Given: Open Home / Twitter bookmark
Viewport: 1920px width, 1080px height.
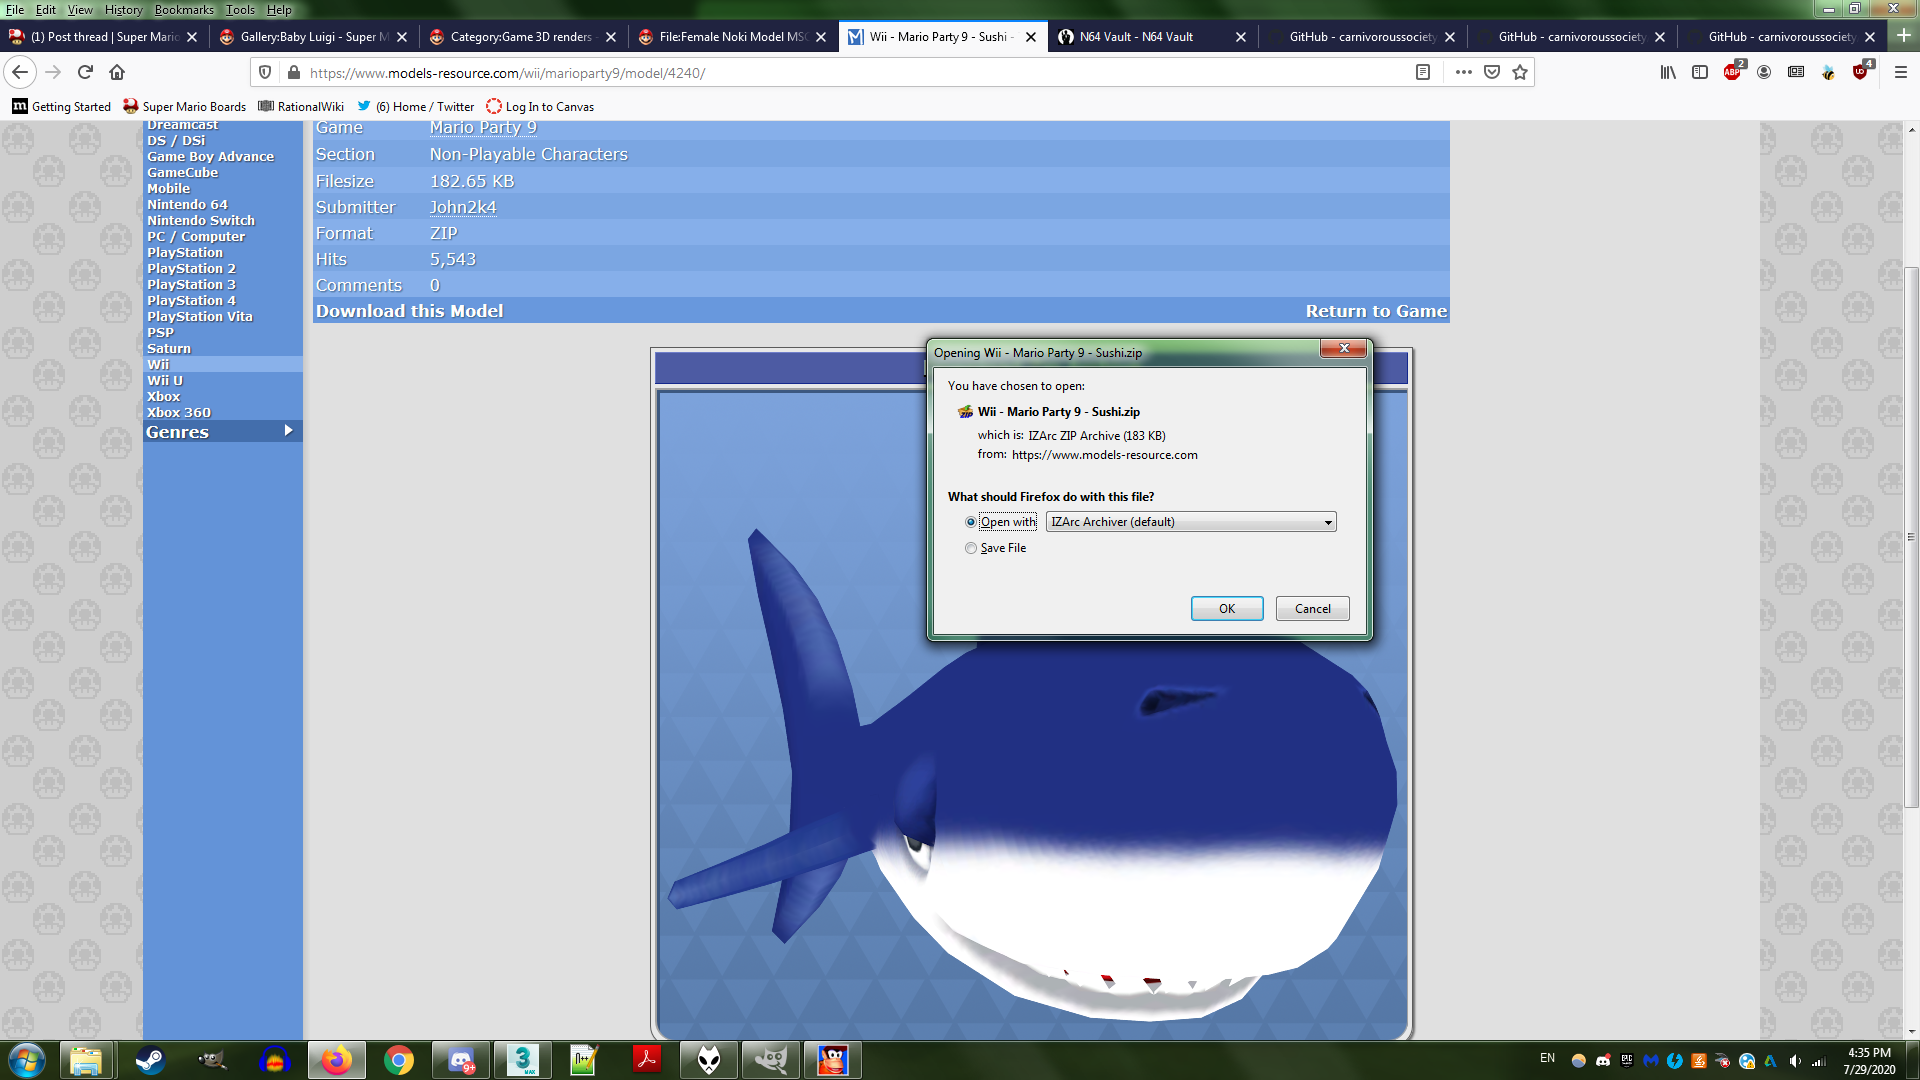Looking at the screenshot, I should click(415, 106).
